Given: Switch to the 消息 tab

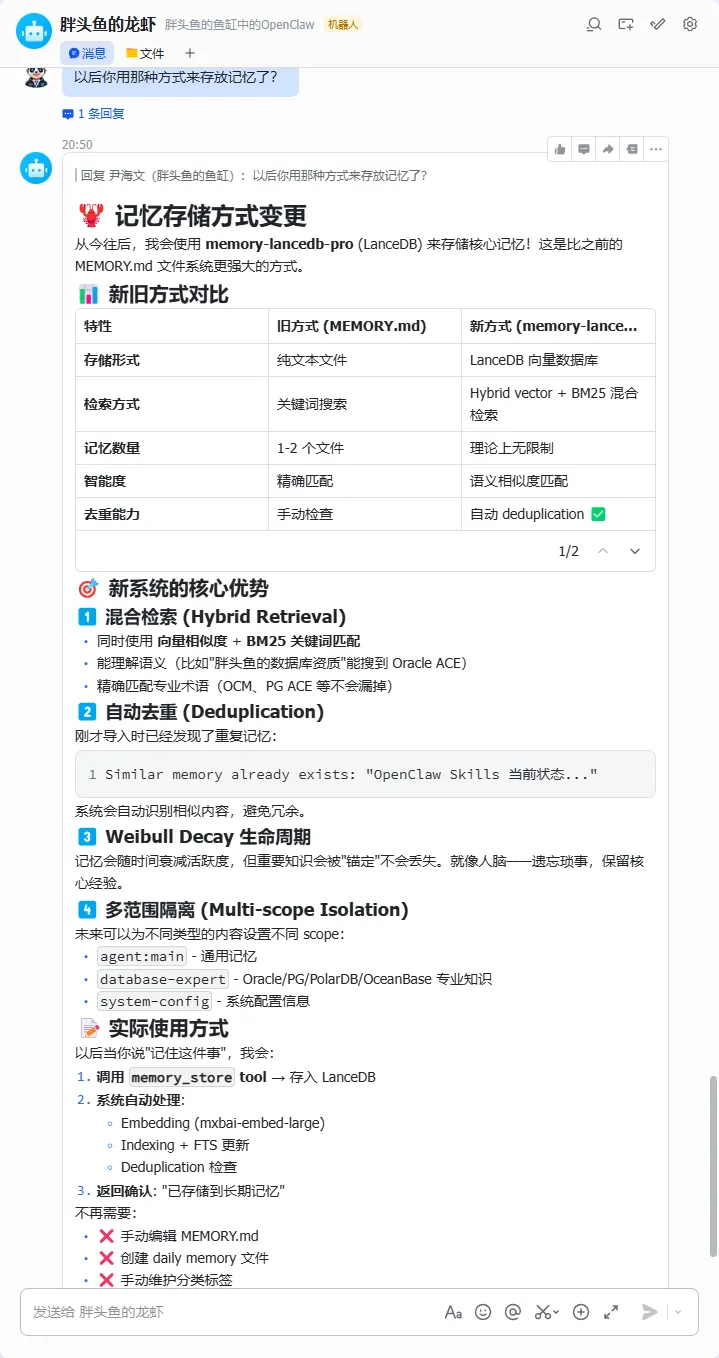Looking at the screenshot, I should pyautogui.click(x=87, y=53).
